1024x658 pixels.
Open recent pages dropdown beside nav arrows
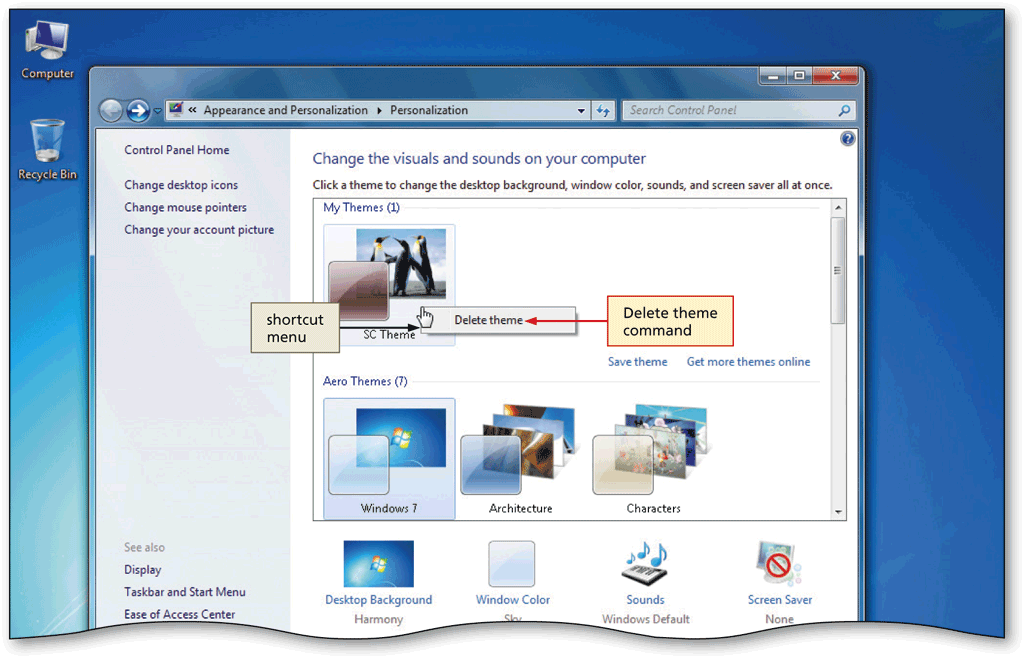[157, 111]
